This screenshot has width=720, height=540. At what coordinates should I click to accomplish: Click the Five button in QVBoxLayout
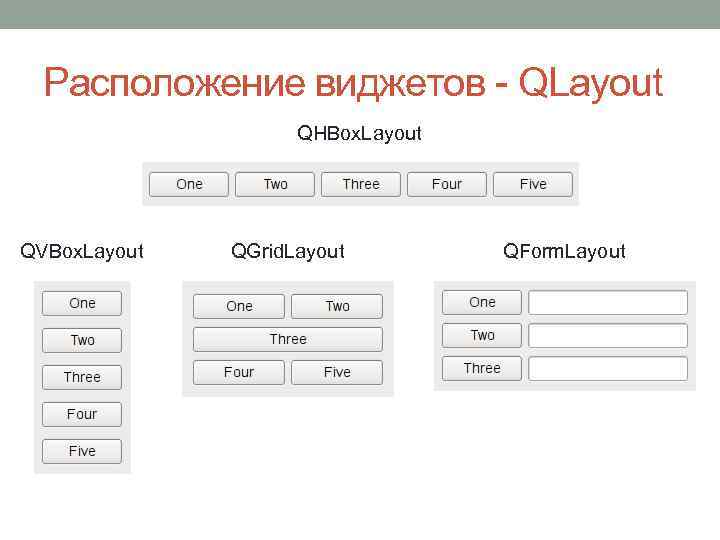point(82,451)
